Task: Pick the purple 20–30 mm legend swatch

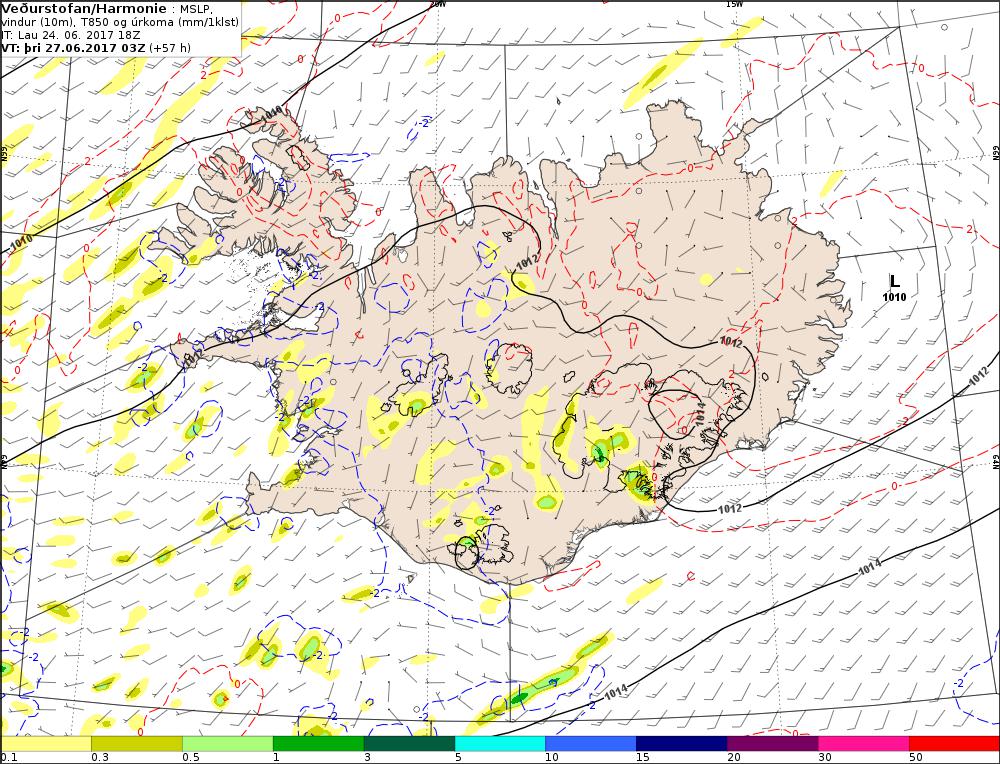Action: point(772,743)
